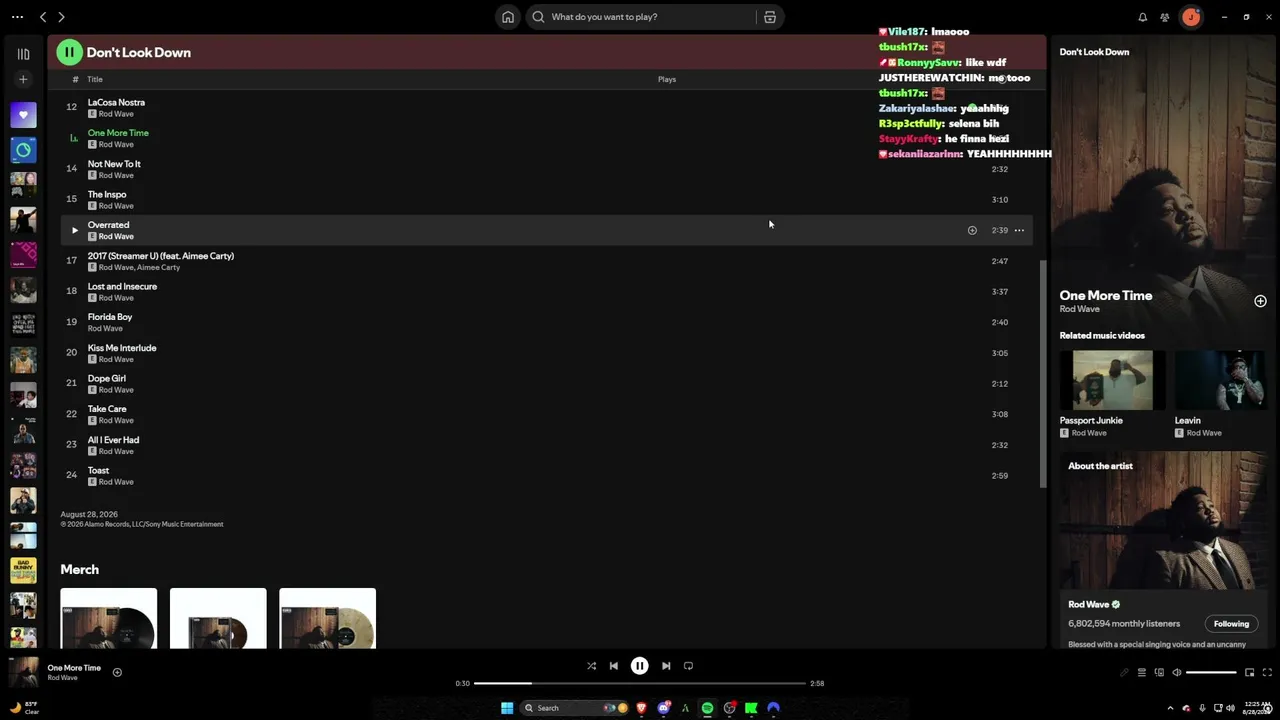
Task: Open Rod Wave artist link under Toast
Action: tap(116, 482)
